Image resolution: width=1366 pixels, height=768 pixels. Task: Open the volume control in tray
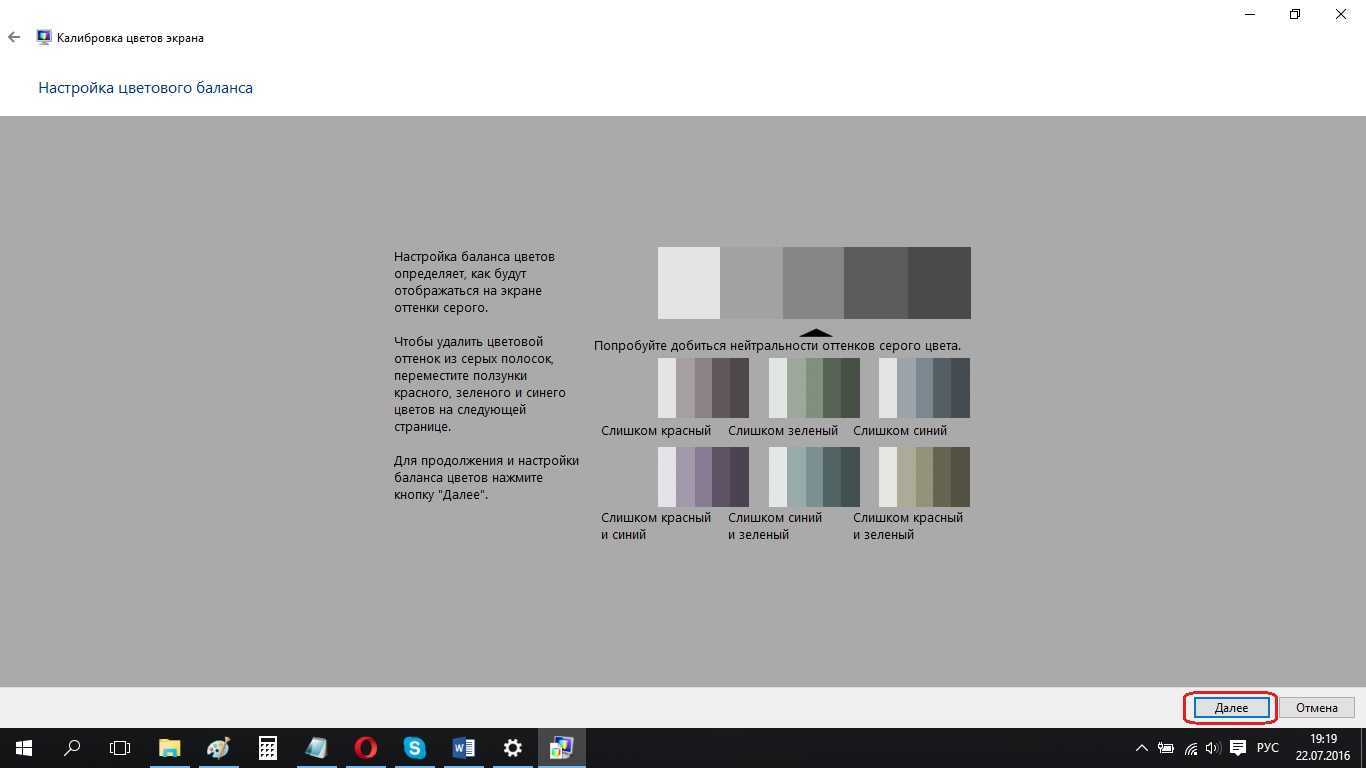1212,748
